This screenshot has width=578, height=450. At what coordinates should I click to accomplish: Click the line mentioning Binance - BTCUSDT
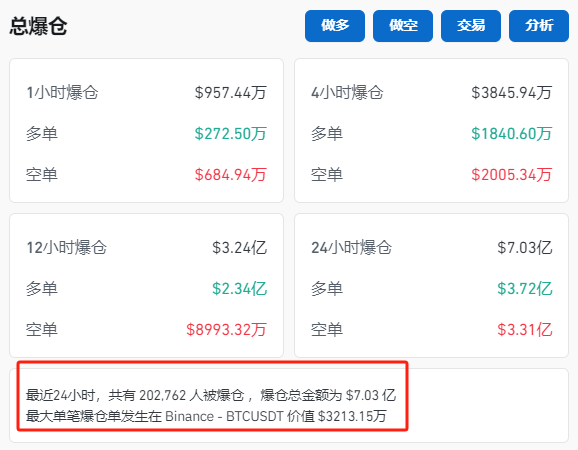coord(206,416)
